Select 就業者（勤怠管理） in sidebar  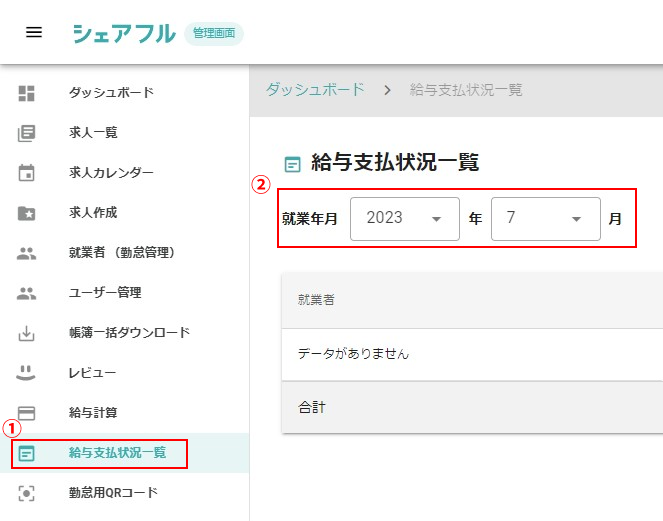click(122, 253)
